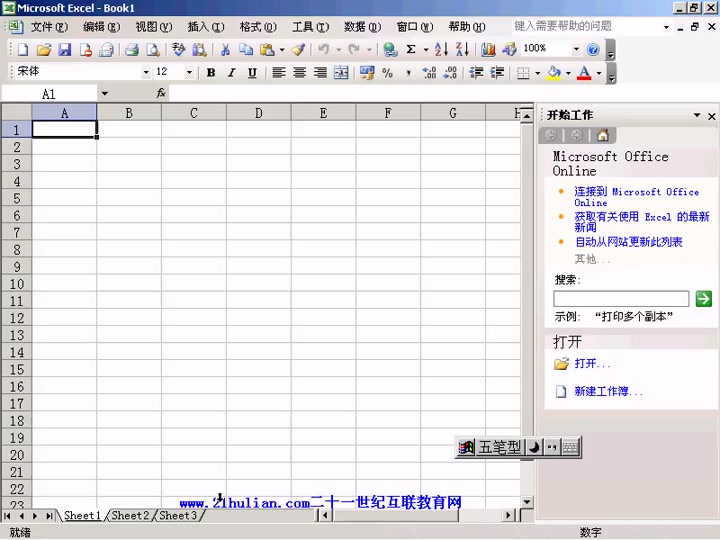
Task: Click the Undo arrow icon
Action: pyautogui.click(x=324, y=49)
